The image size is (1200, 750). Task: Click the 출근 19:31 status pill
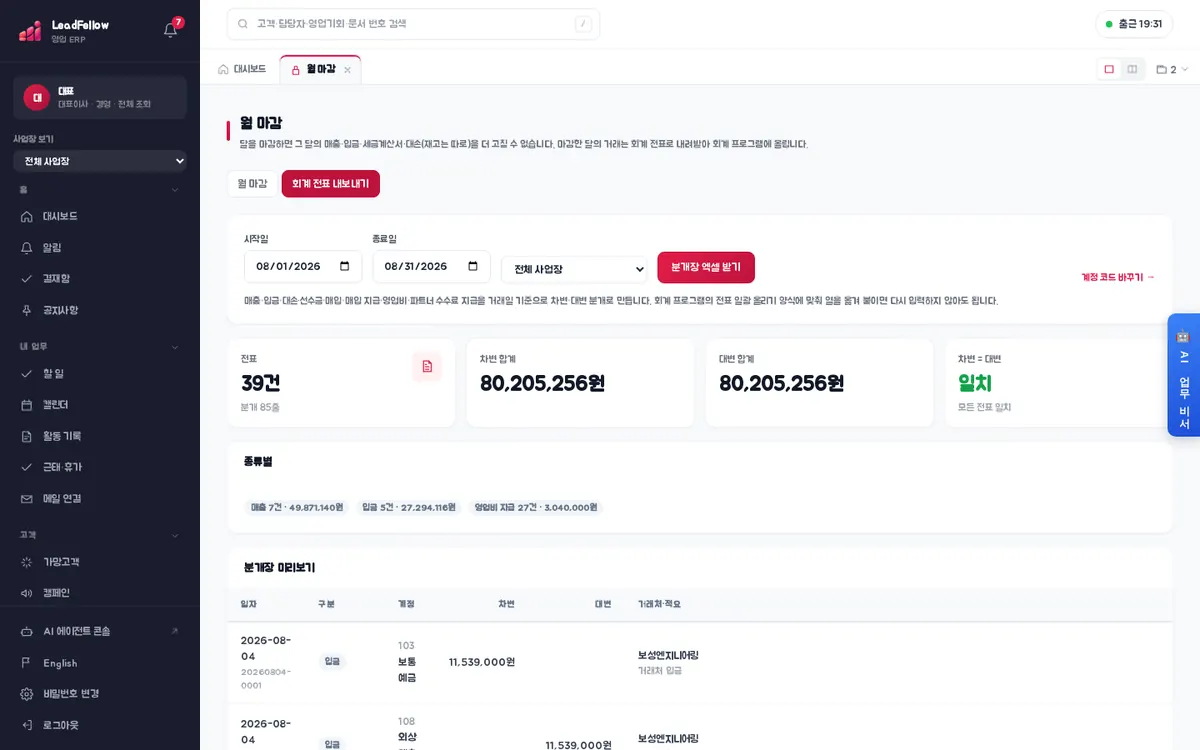tap(1134, 24)
